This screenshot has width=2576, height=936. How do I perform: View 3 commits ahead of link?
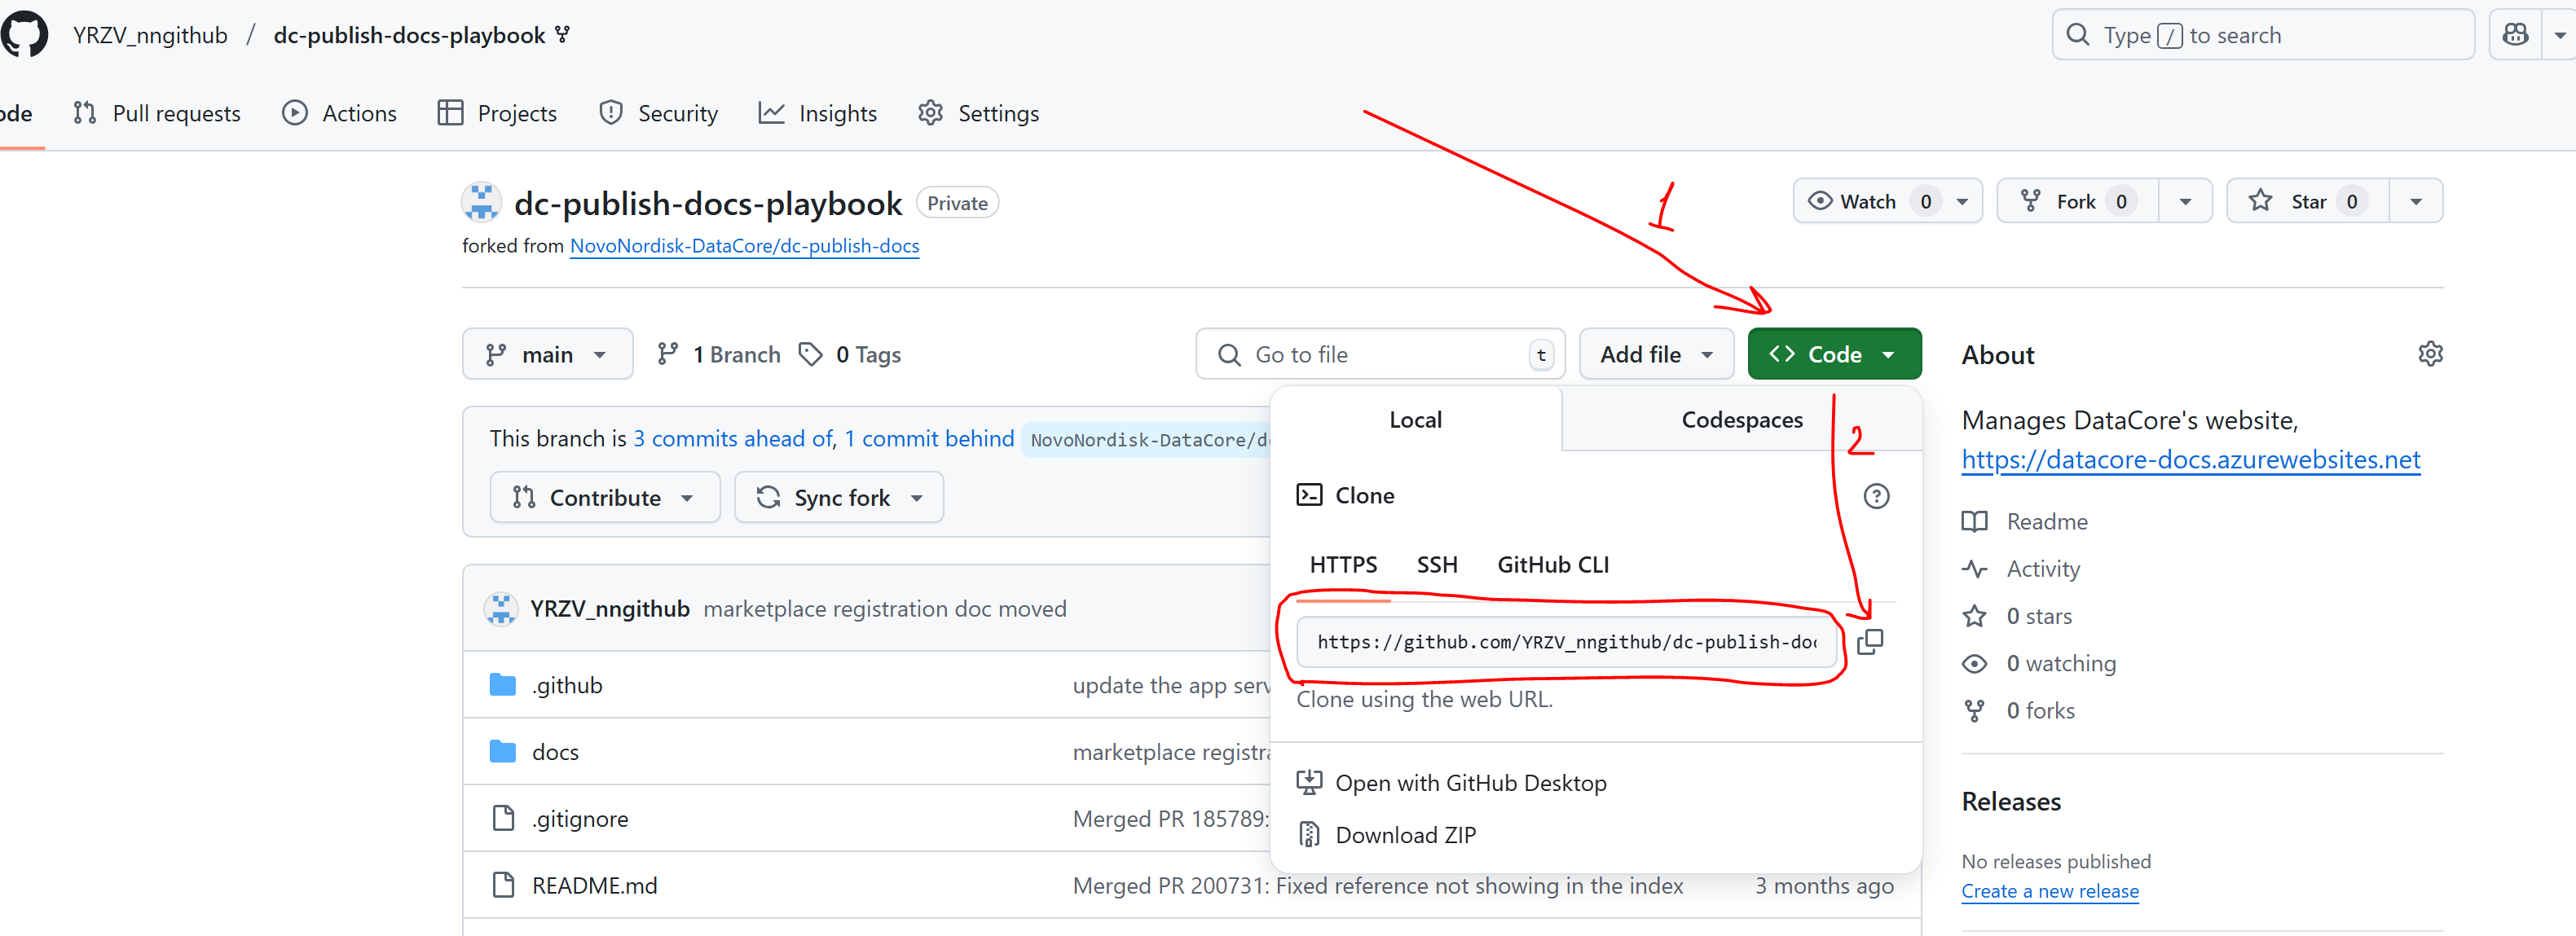tap(733, 439)
